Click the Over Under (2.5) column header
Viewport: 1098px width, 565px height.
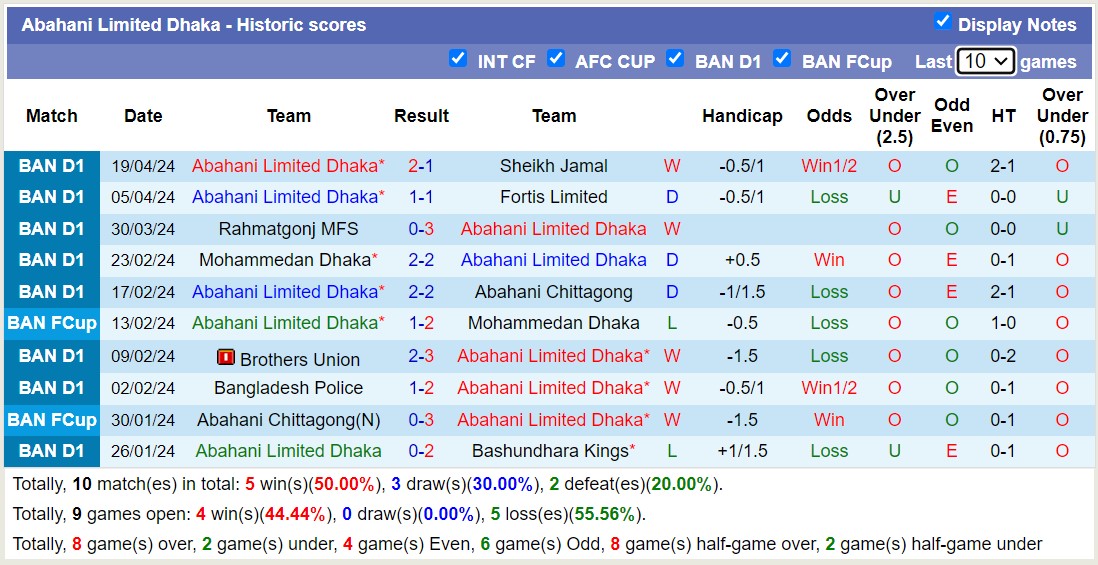tap(894, 116)
